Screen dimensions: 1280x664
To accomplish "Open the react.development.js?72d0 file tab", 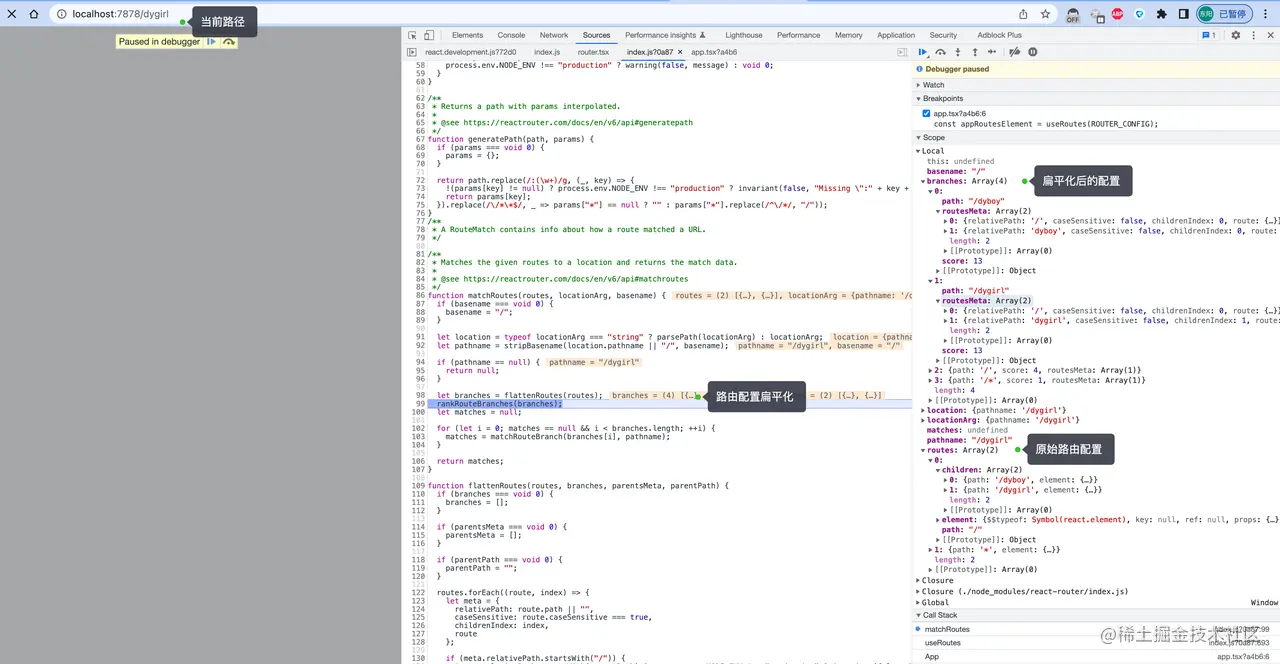I will [x=471, y=52].
